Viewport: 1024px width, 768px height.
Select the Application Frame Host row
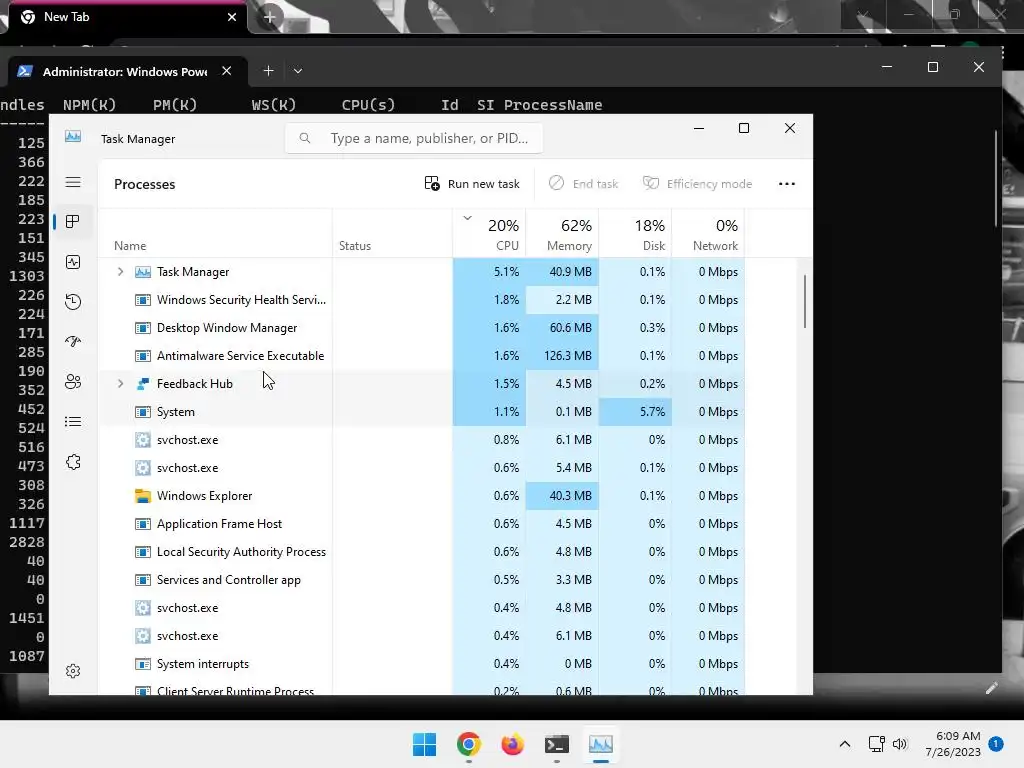[x=421, y=524]
